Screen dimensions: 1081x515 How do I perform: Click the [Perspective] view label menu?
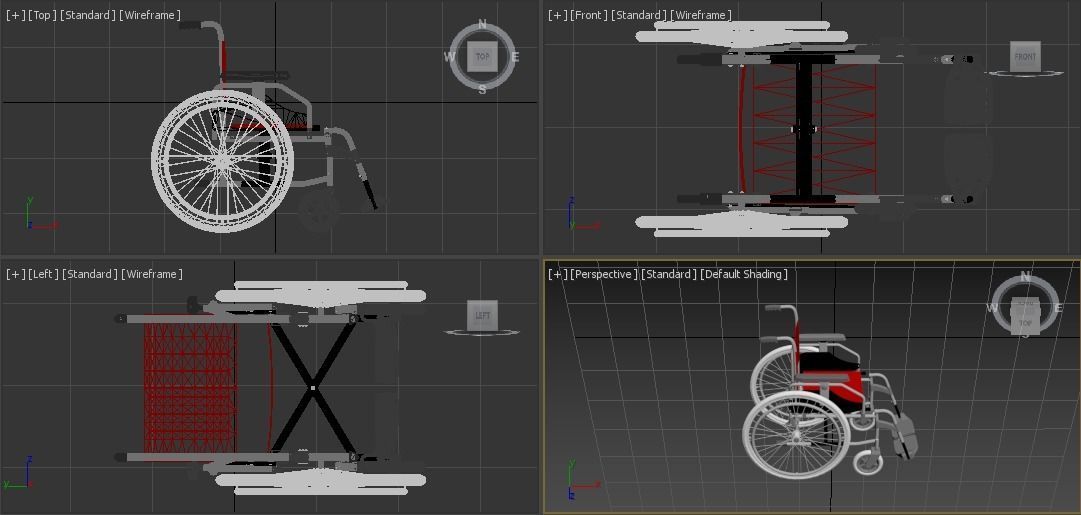coord(604,274)
